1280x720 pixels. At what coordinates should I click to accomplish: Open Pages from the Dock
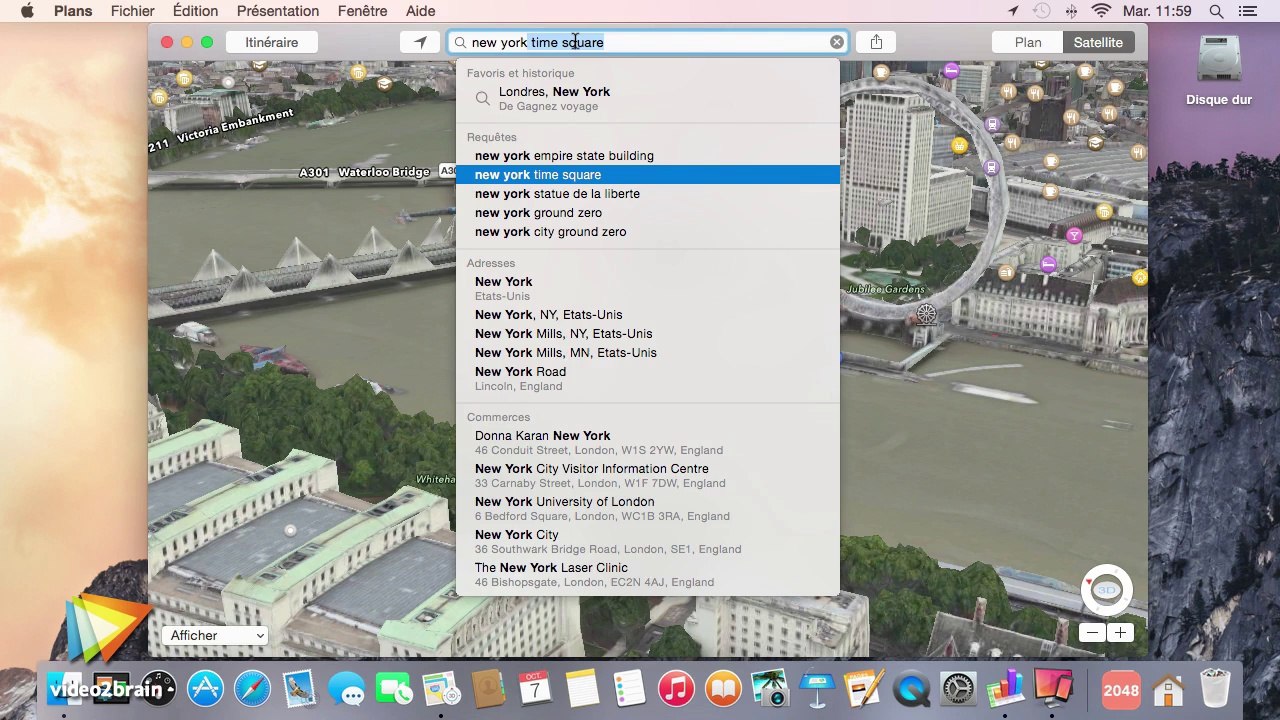(x=864, y=689)
